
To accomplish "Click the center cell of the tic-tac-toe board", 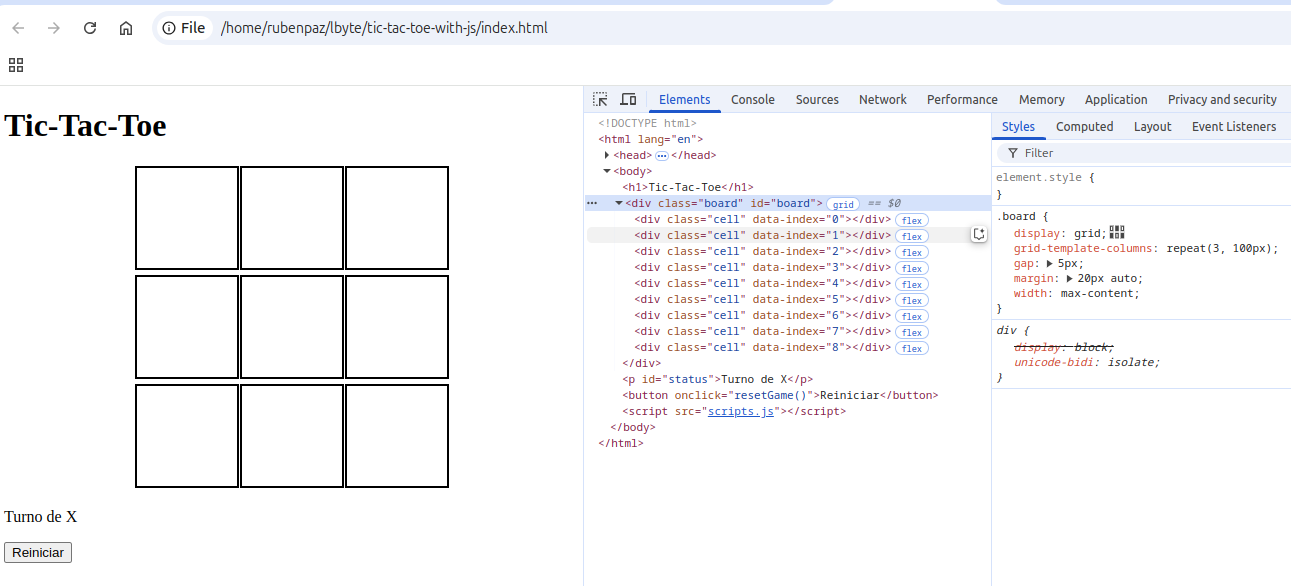I will tap(292, 327).
